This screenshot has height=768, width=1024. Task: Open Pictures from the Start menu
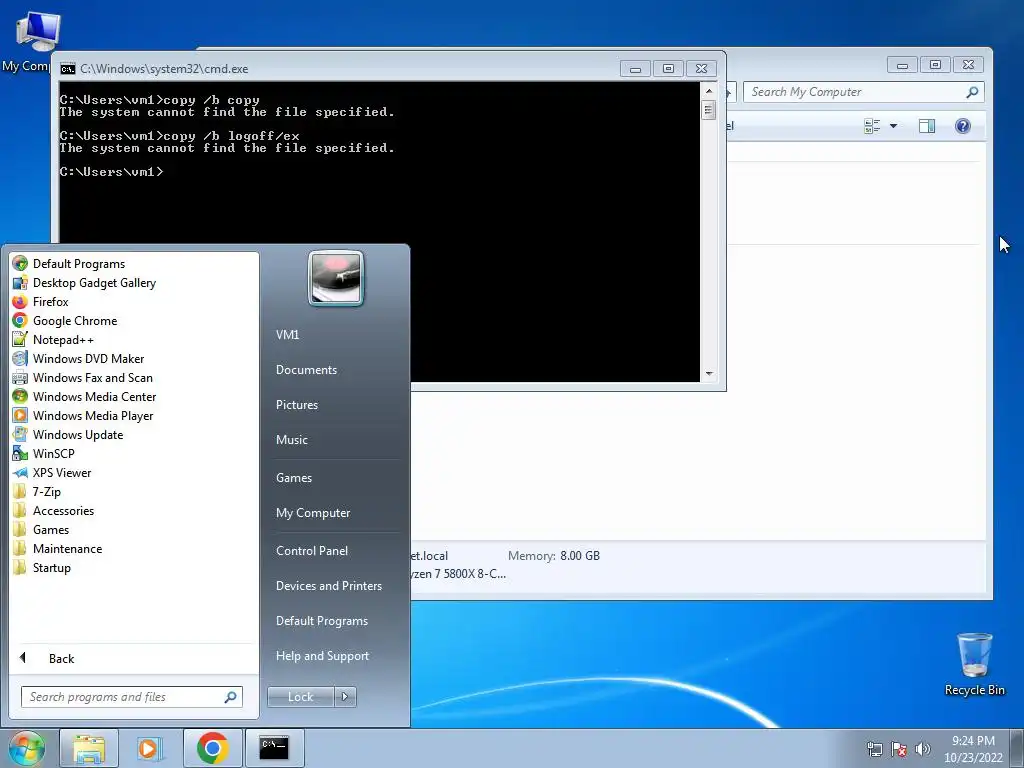coord(296,405)
